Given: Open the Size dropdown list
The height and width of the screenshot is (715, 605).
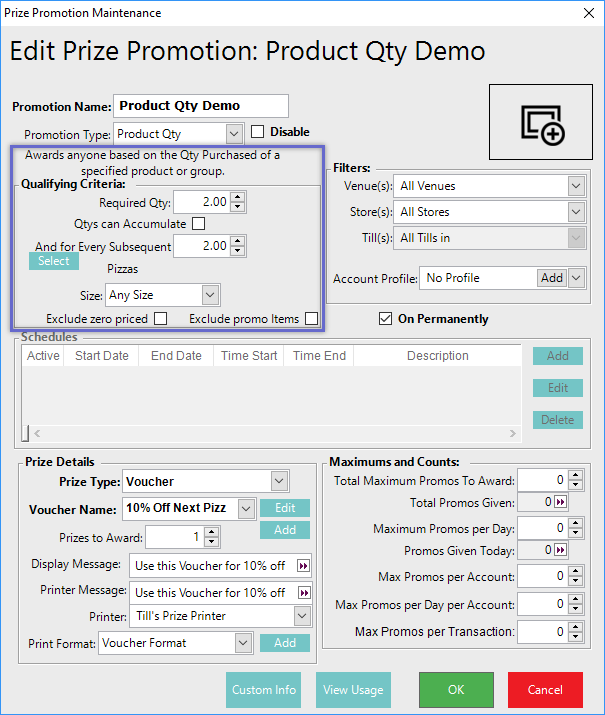Looking at the screenshot, I should point(209,295).
